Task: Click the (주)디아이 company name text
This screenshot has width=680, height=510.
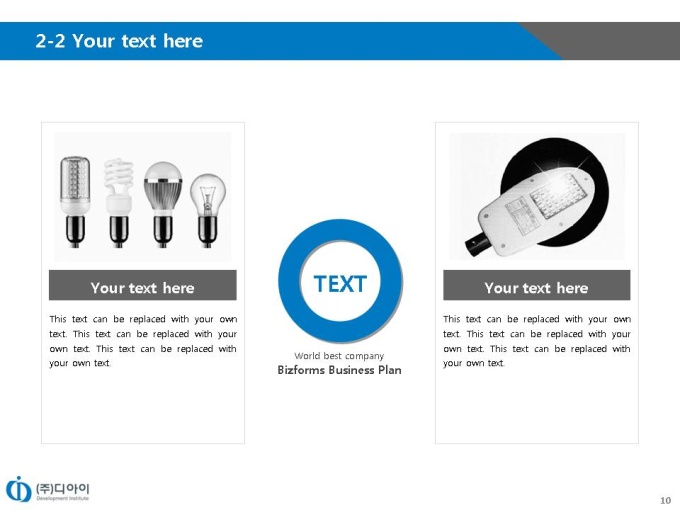Action: 62,489
